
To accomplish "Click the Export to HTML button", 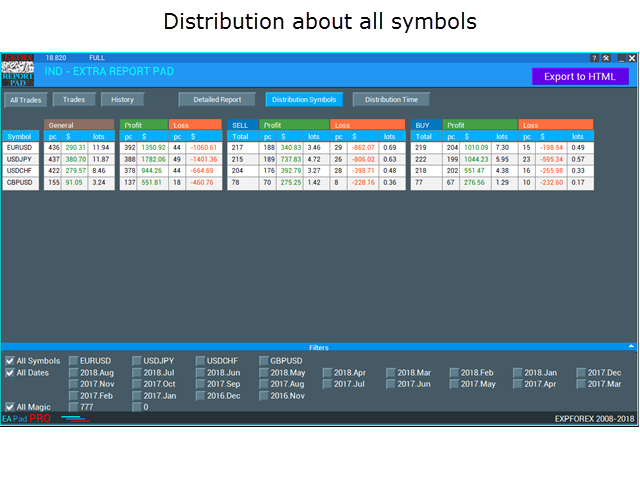I will pos(580,76).
